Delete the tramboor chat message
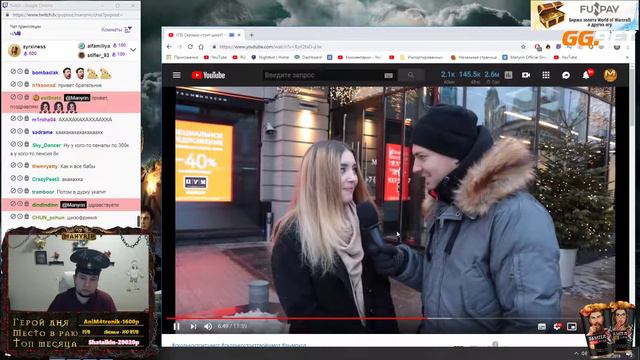The width and height of the screenshot is (640, 360). (27, 191)
